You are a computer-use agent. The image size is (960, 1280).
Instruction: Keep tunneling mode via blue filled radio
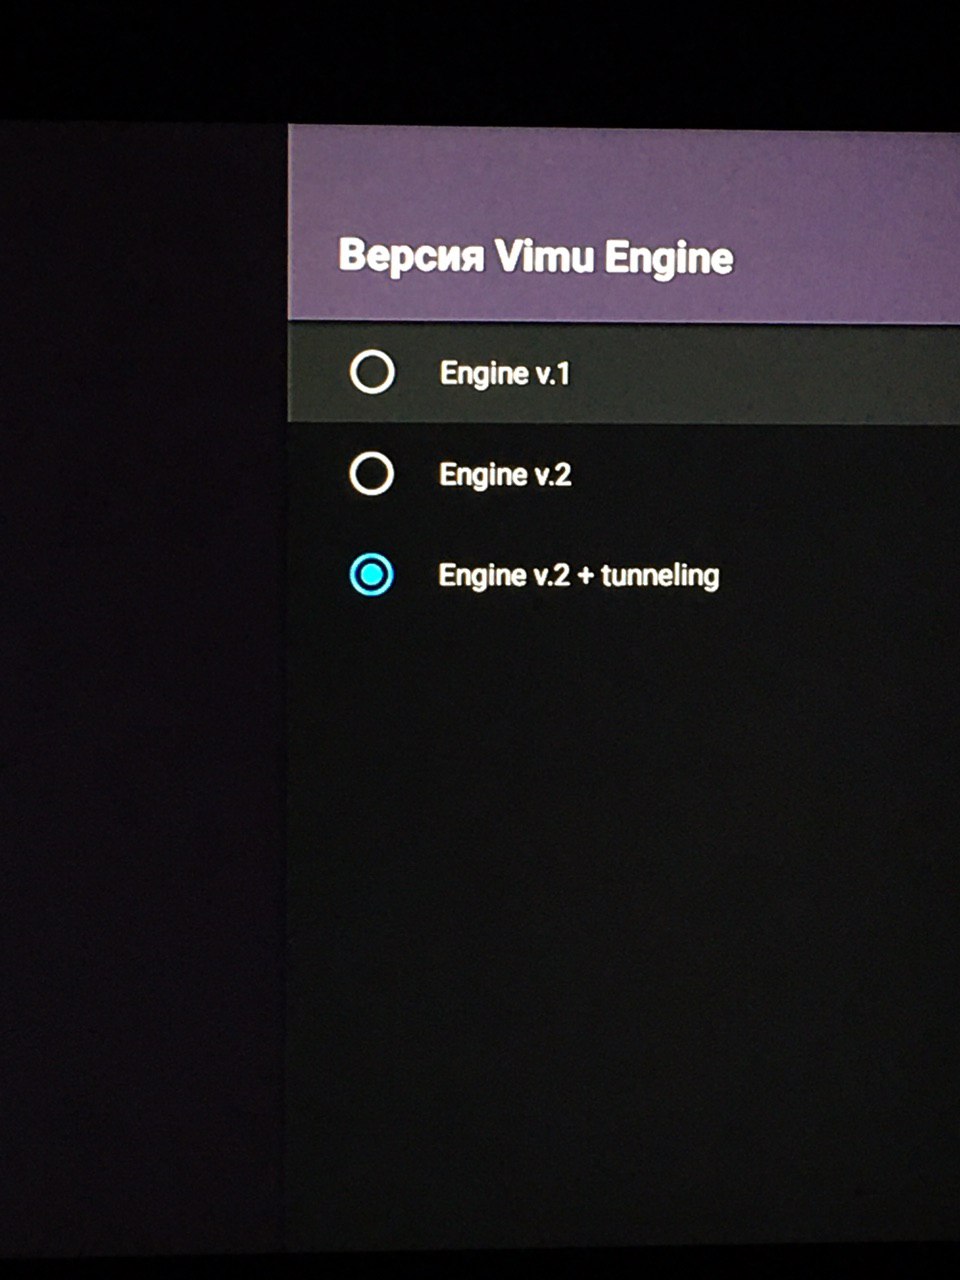click(x=372, y=574)
